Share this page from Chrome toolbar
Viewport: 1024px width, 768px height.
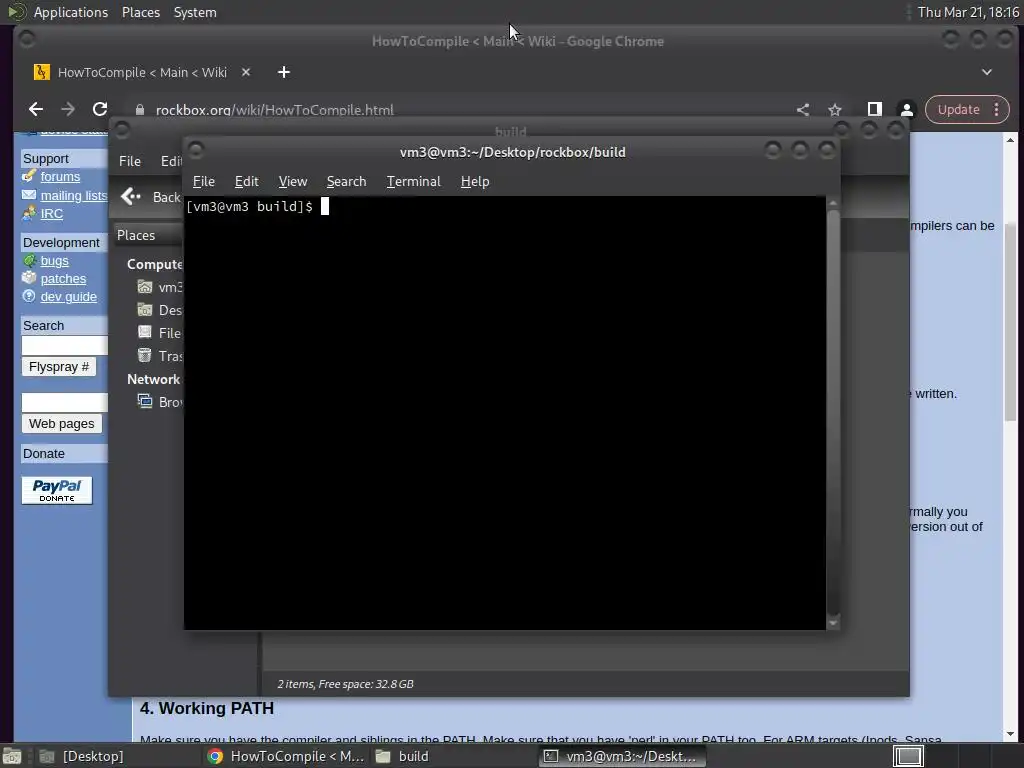click(803, 110)
